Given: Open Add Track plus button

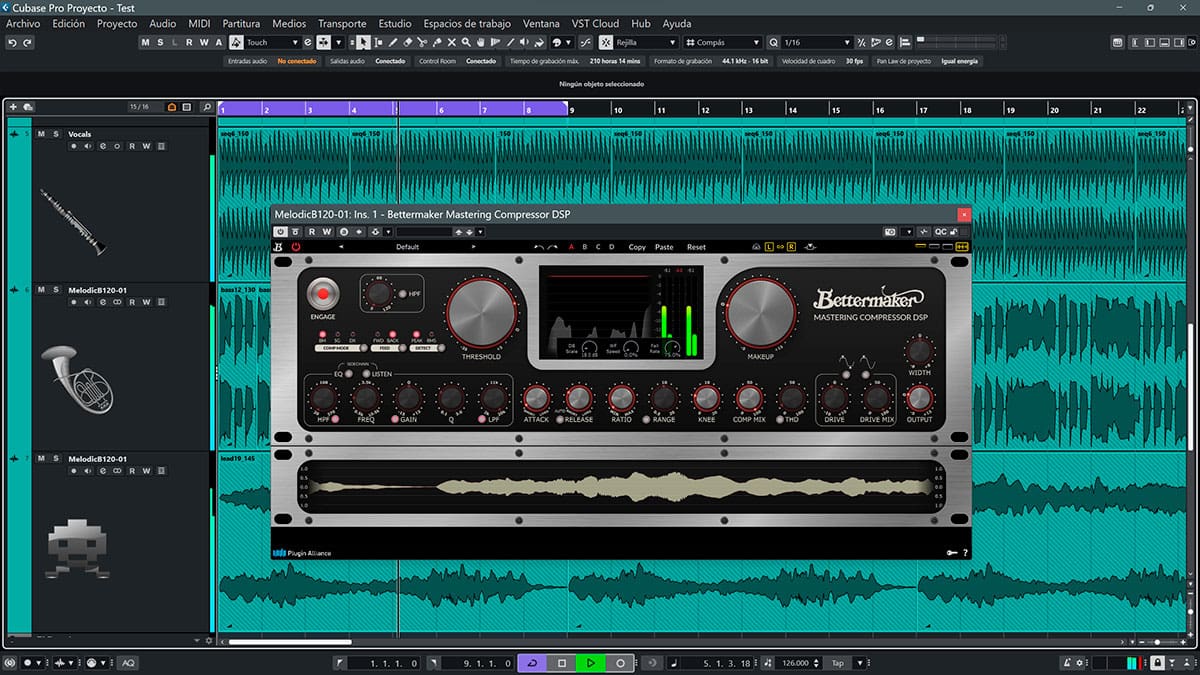Looking at the screenshot, I should point(13,106).
